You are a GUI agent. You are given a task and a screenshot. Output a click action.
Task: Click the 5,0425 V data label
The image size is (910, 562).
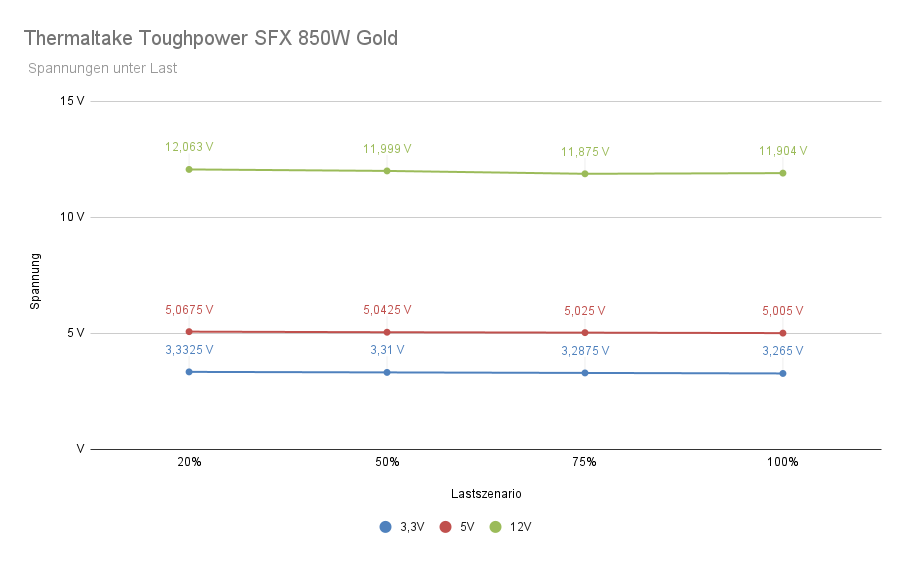(x=387, y=310)
